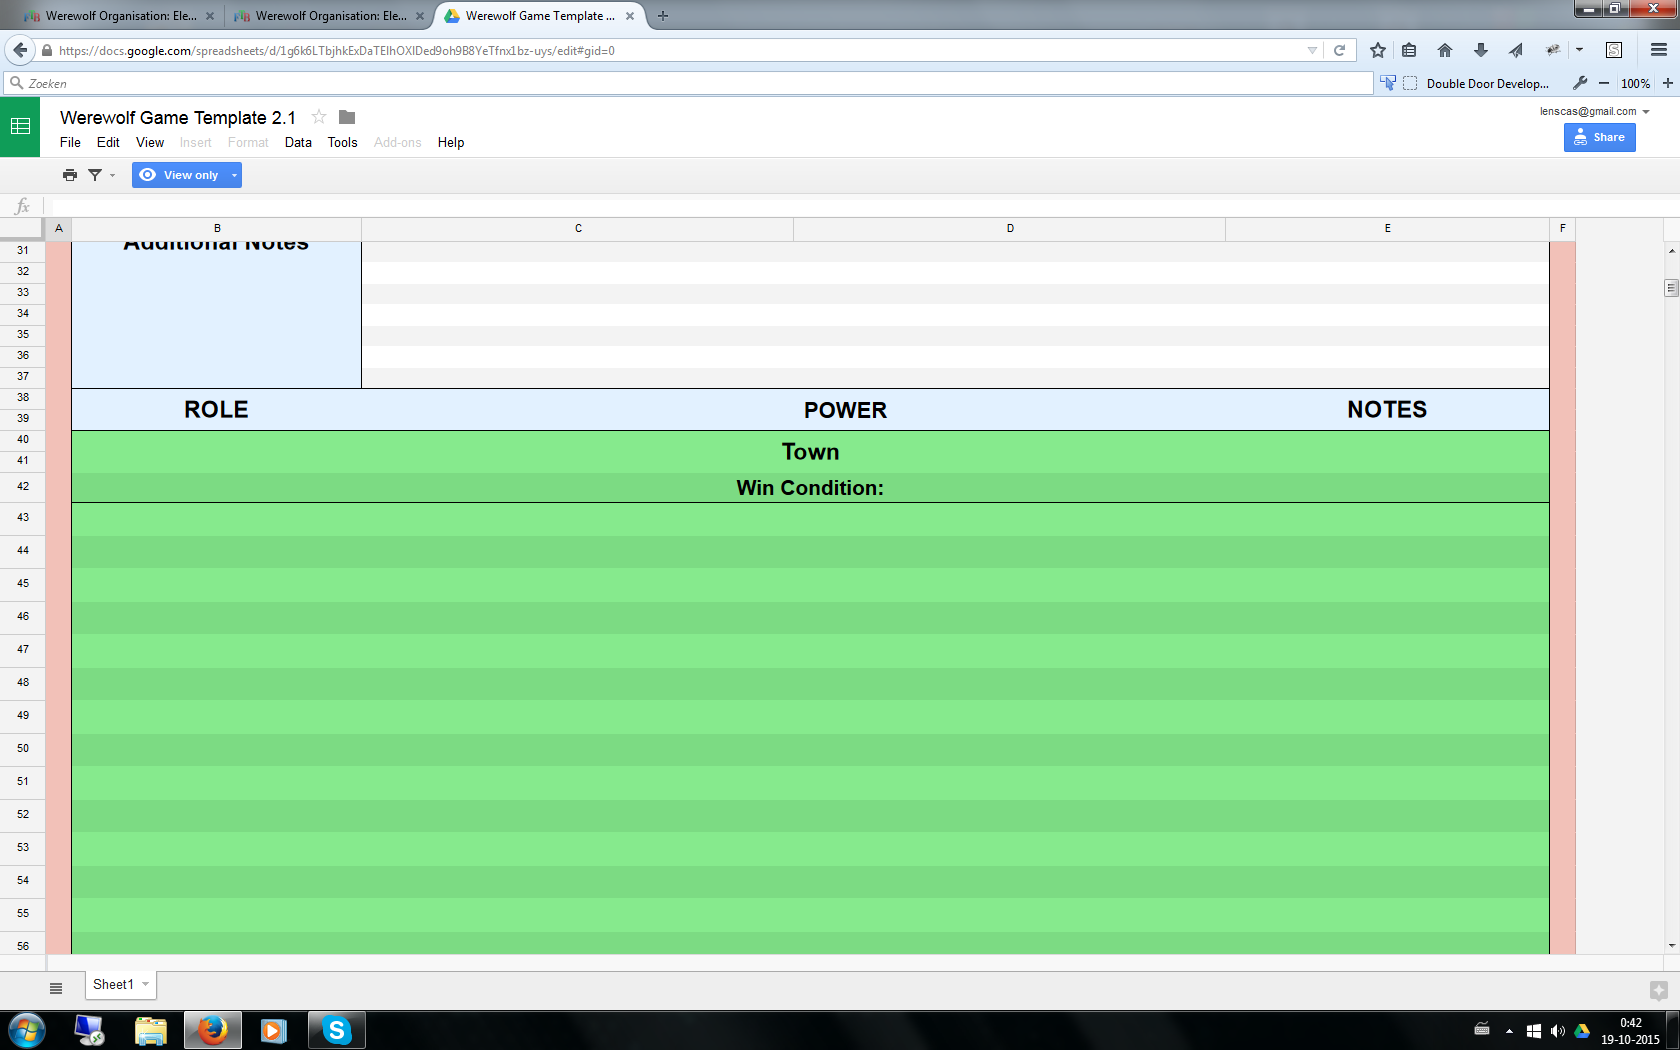Star the Werewolf Game Template document
The height and width of the screenshot is (1050, 1680).
tap(319, 117)
